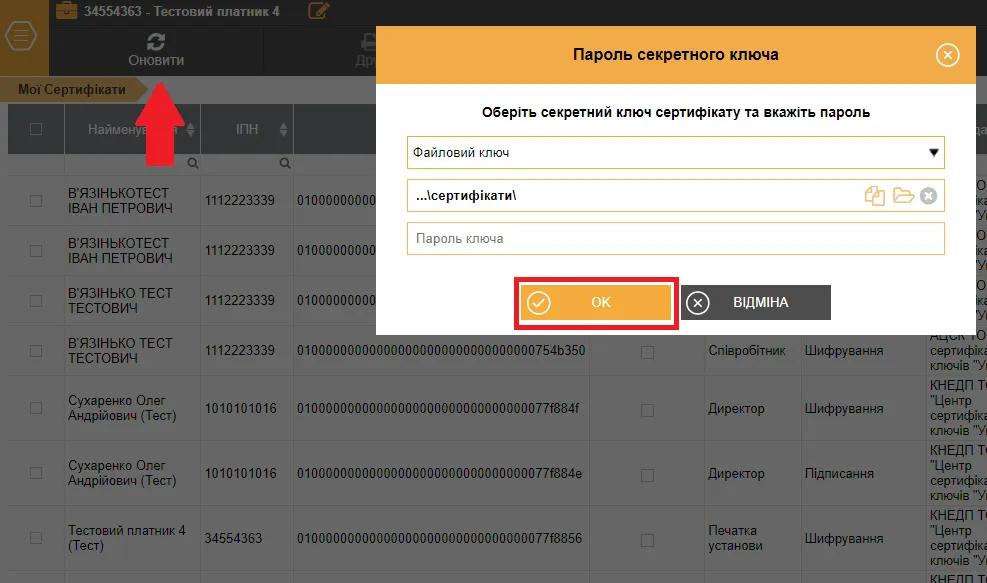Click the search icon under Найменування column
987x583 pixels.
coord(192,163)
